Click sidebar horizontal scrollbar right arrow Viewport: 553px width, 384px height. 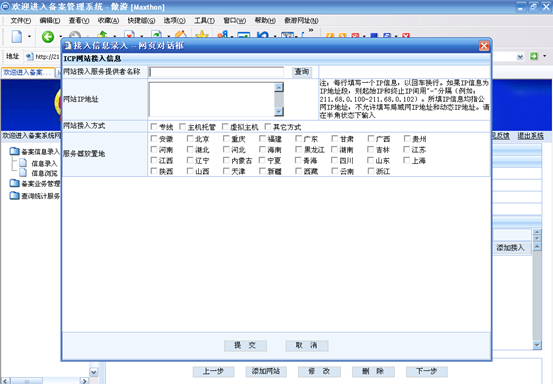pyautogui.click(x=84, y=381)
